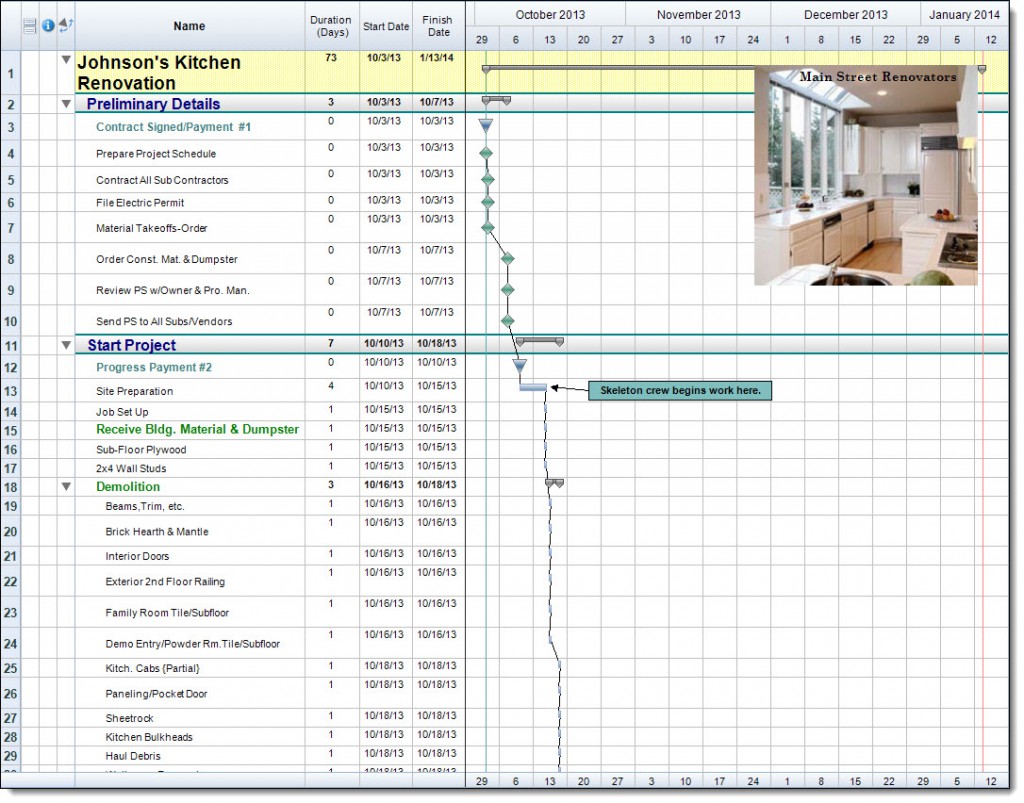This screenshot has width=1024, height=803.
Task: Select the Skeleton crew annotation callout
Action: [x=680, y=391]
